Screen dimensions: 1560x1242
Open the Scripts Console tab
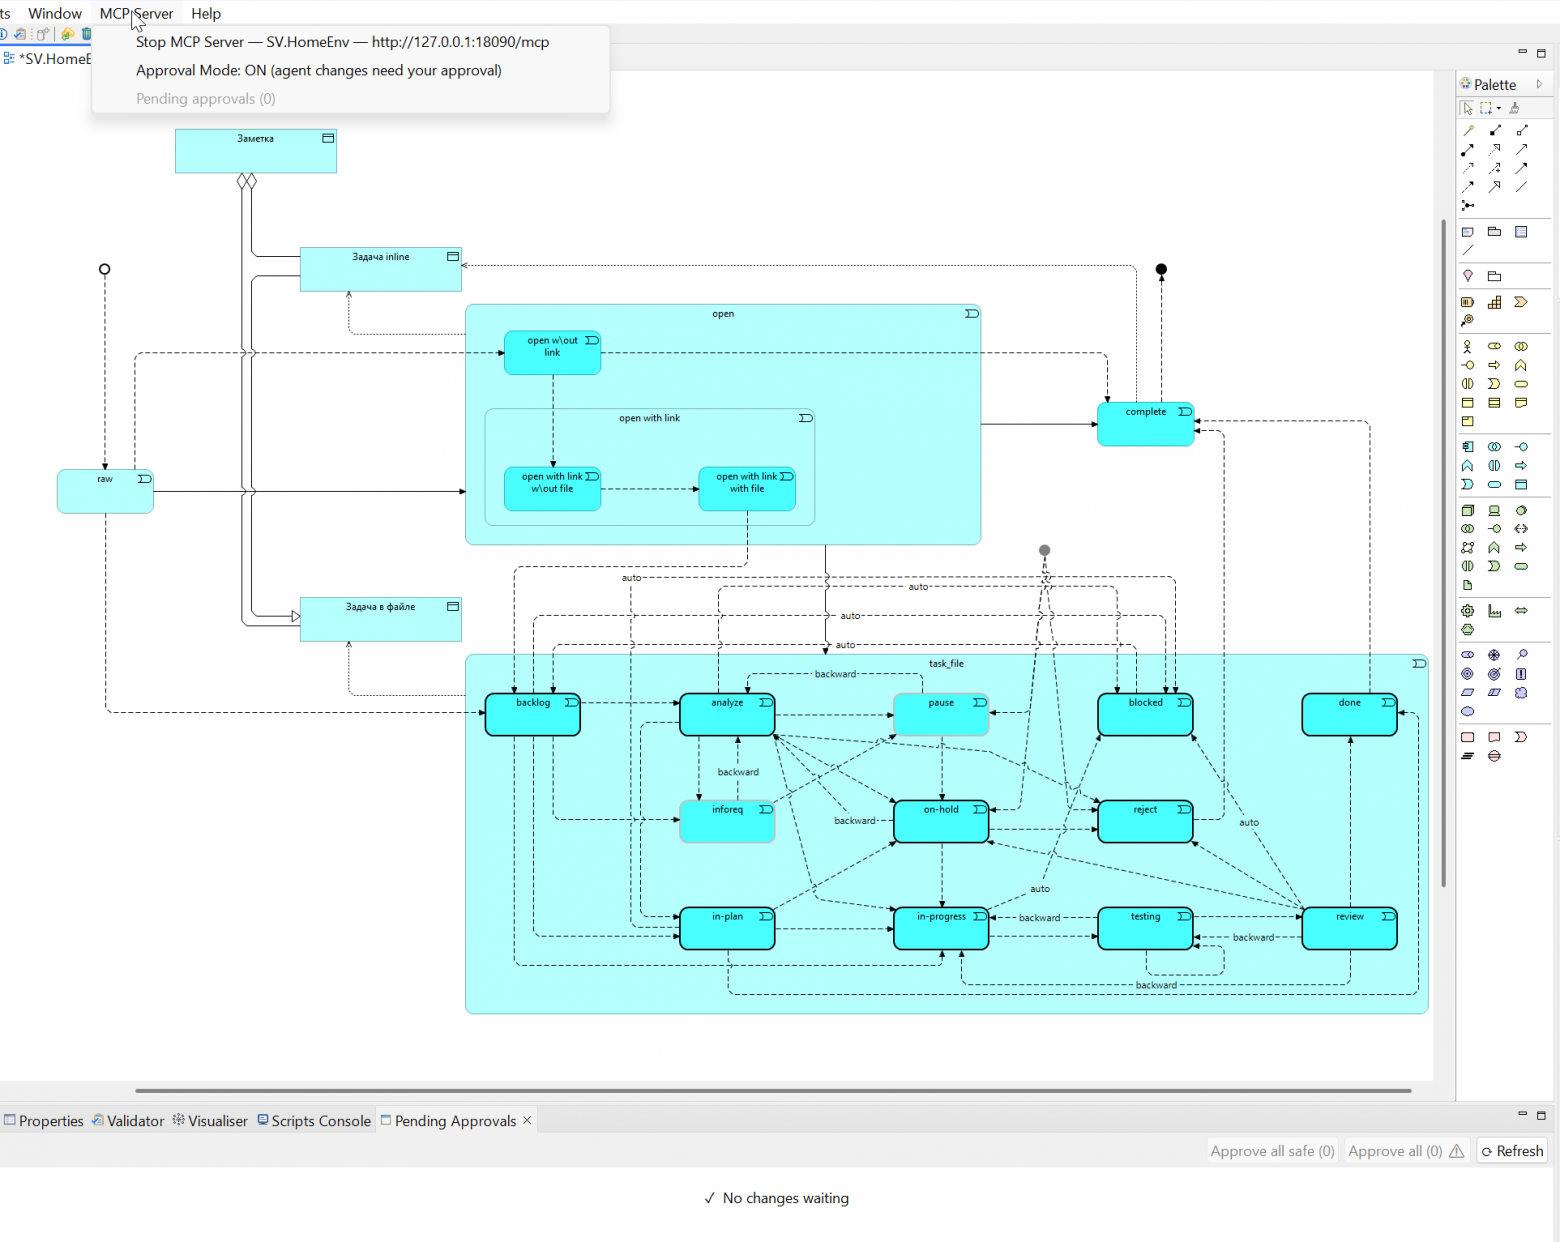click(x=314, y=1121)
